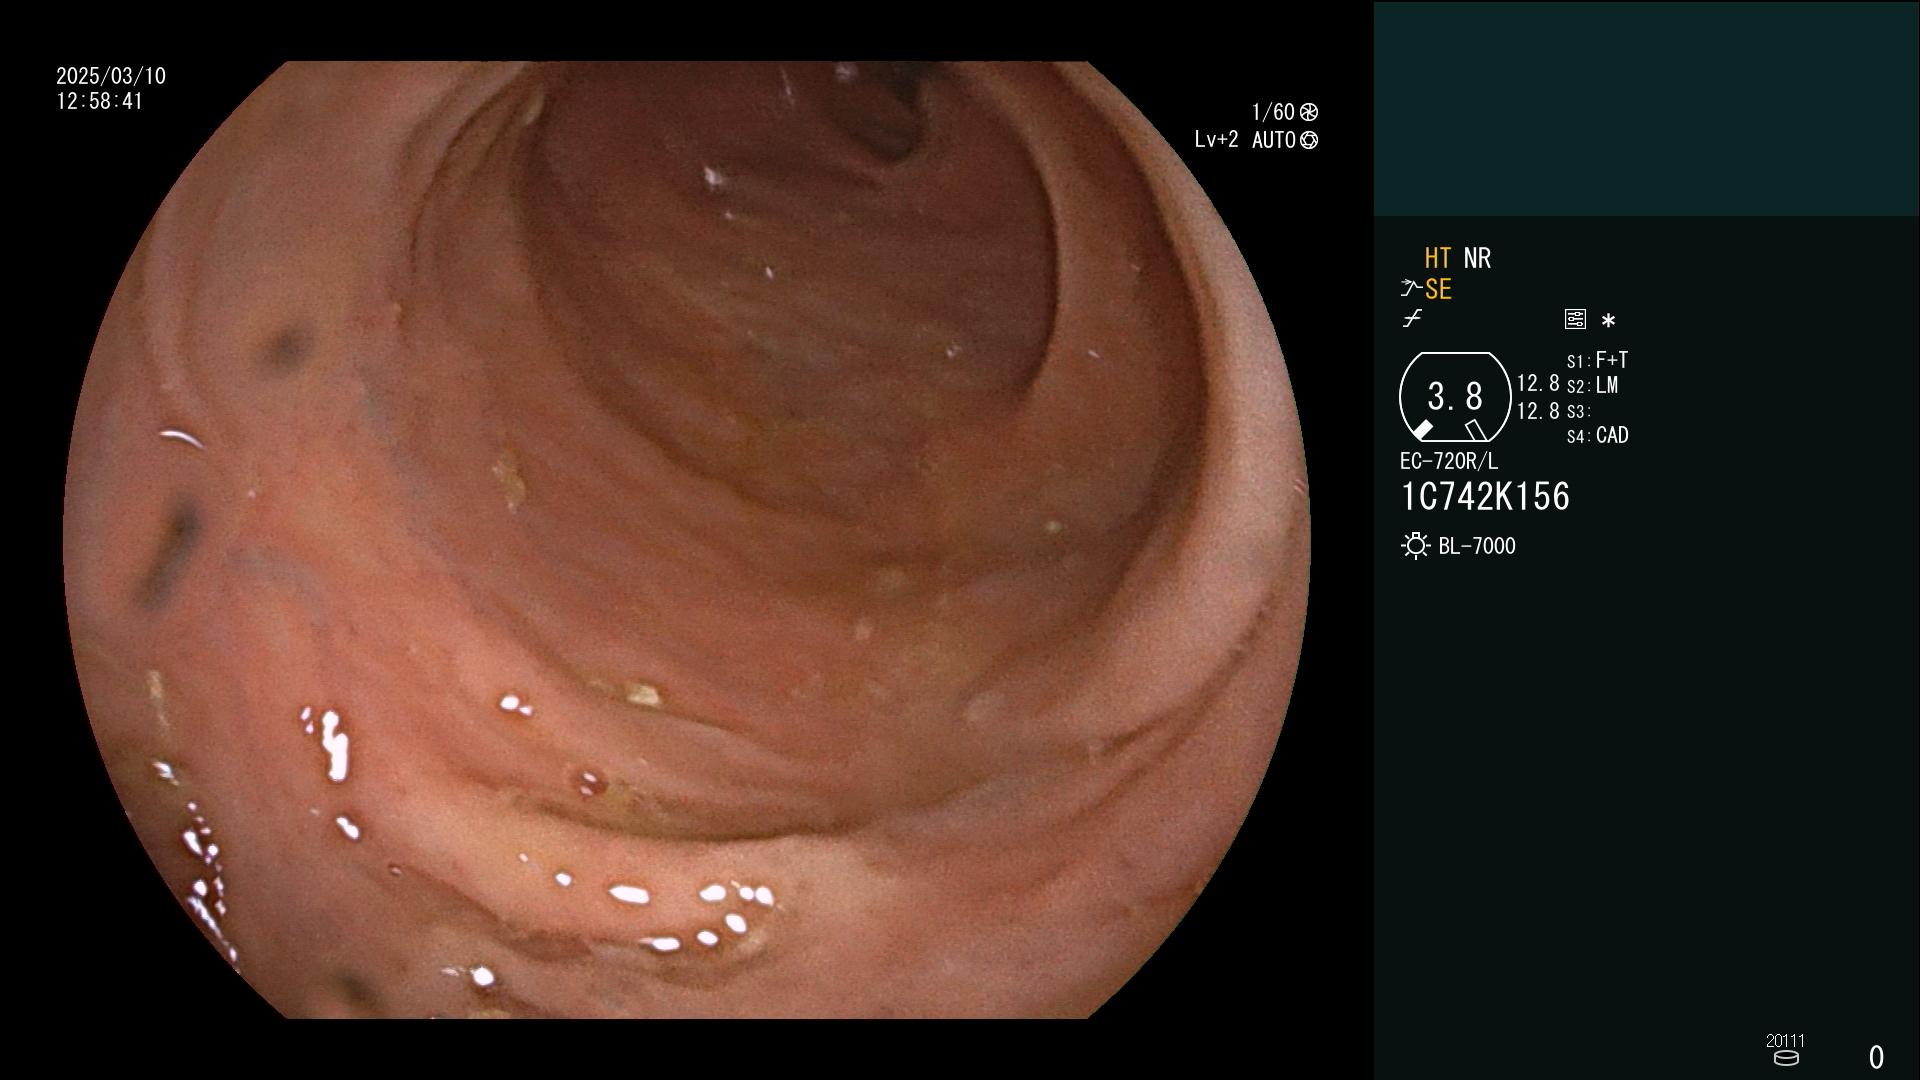The image size is (1920, 1080).
Task: Click the 12.8 value beside S2
Action: pyautogui.click(x=1538, y=384)
